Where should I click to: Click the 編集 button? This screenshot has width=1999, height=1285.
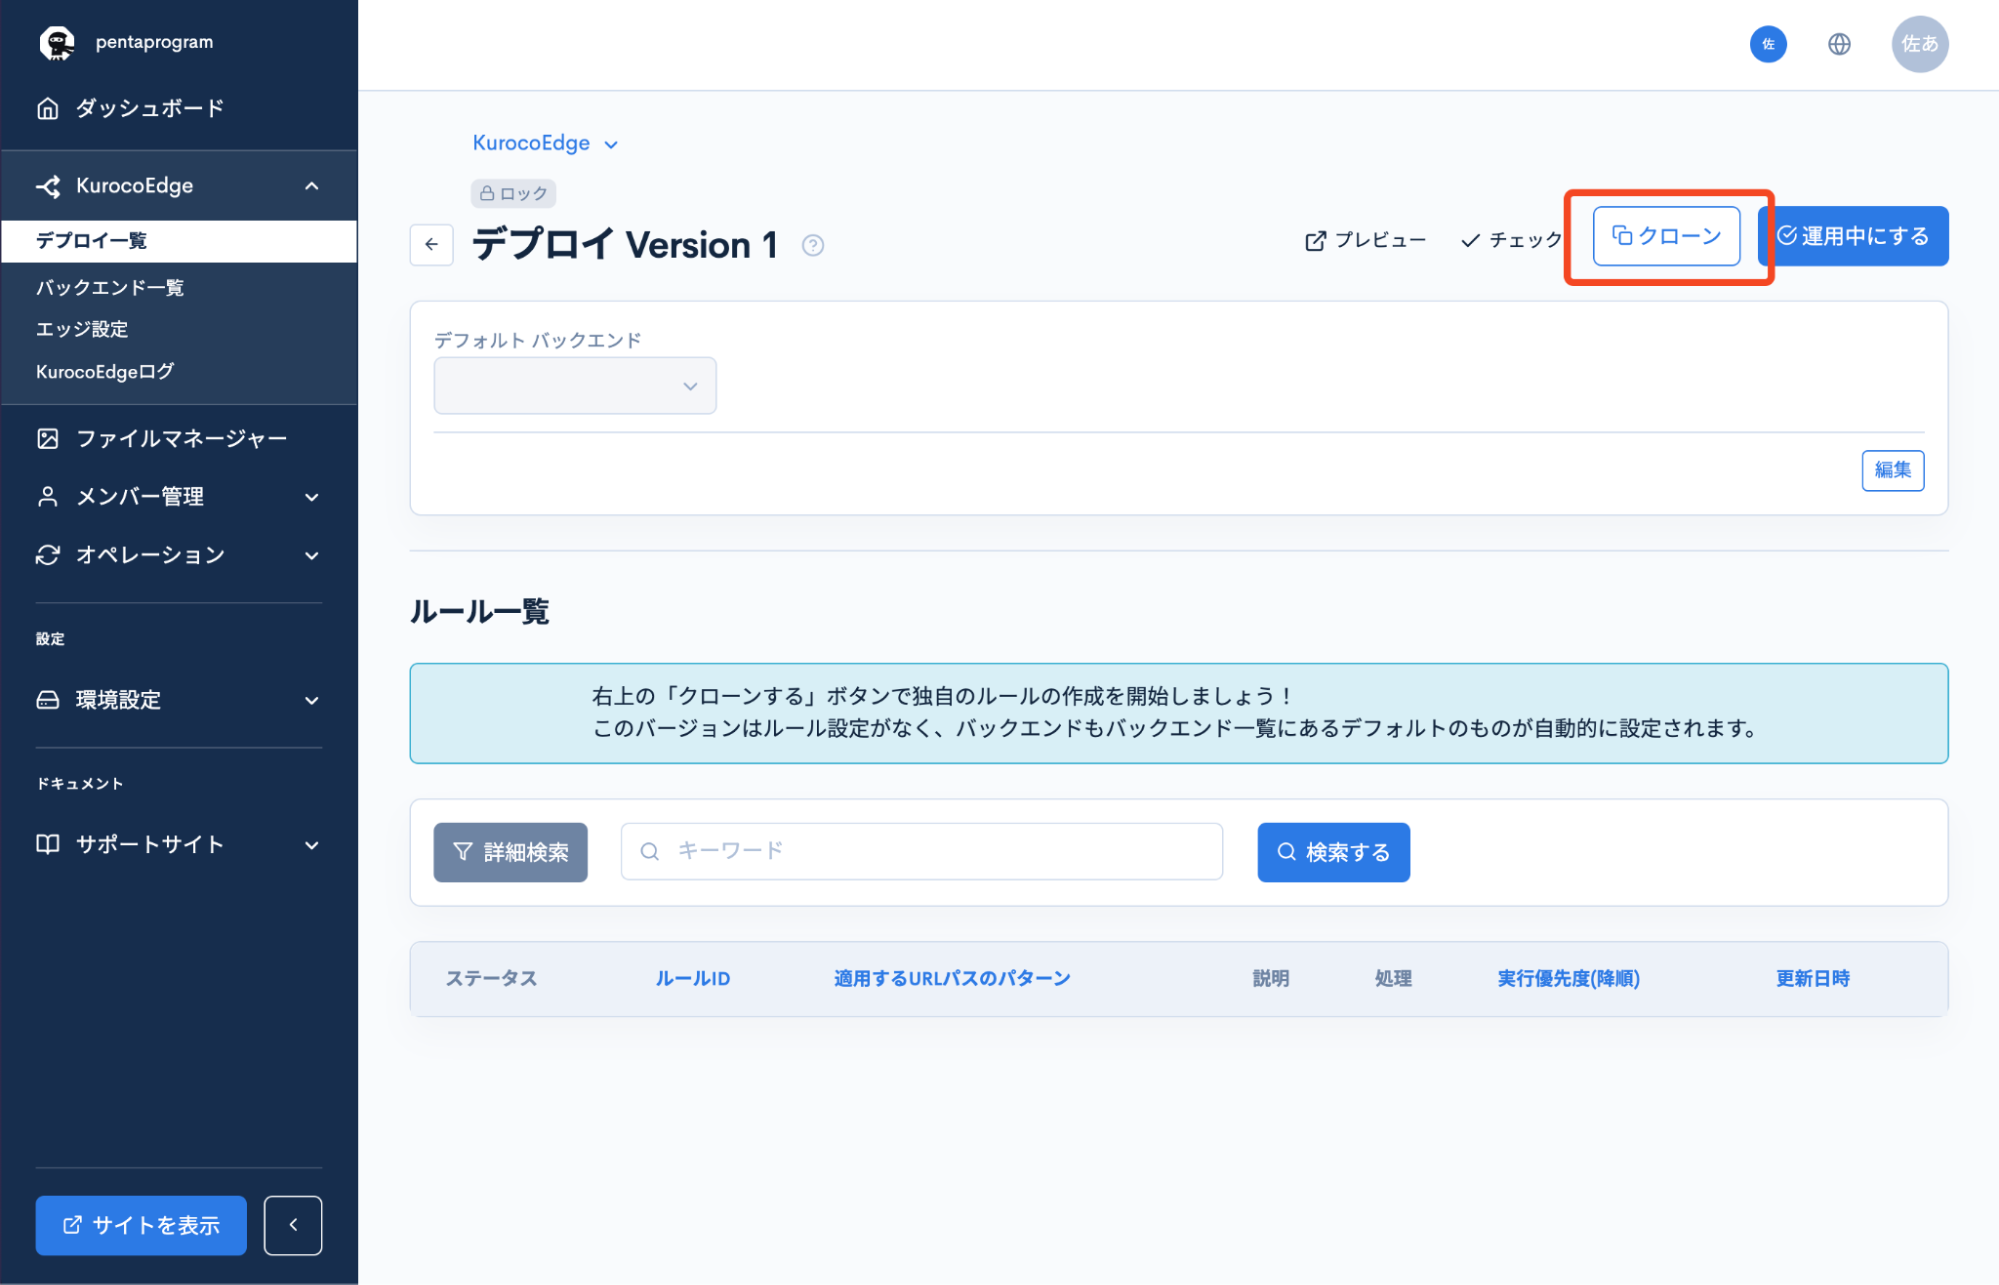1893,470
